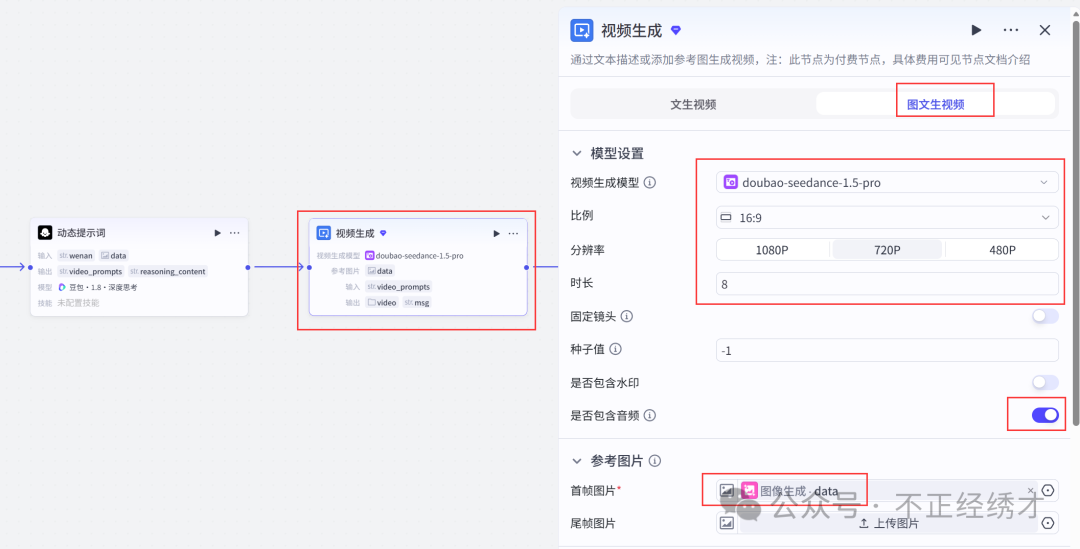Select the 动态提示词 node title

point(81,233)
